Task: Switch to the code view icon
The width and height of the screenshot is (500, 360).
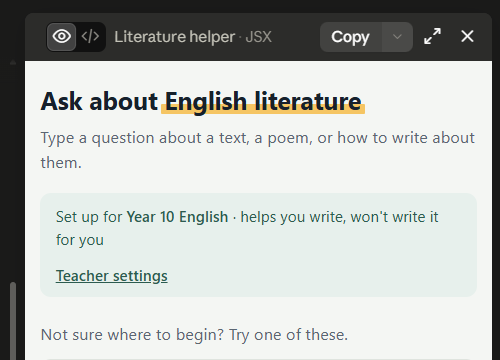Action: 90,37
